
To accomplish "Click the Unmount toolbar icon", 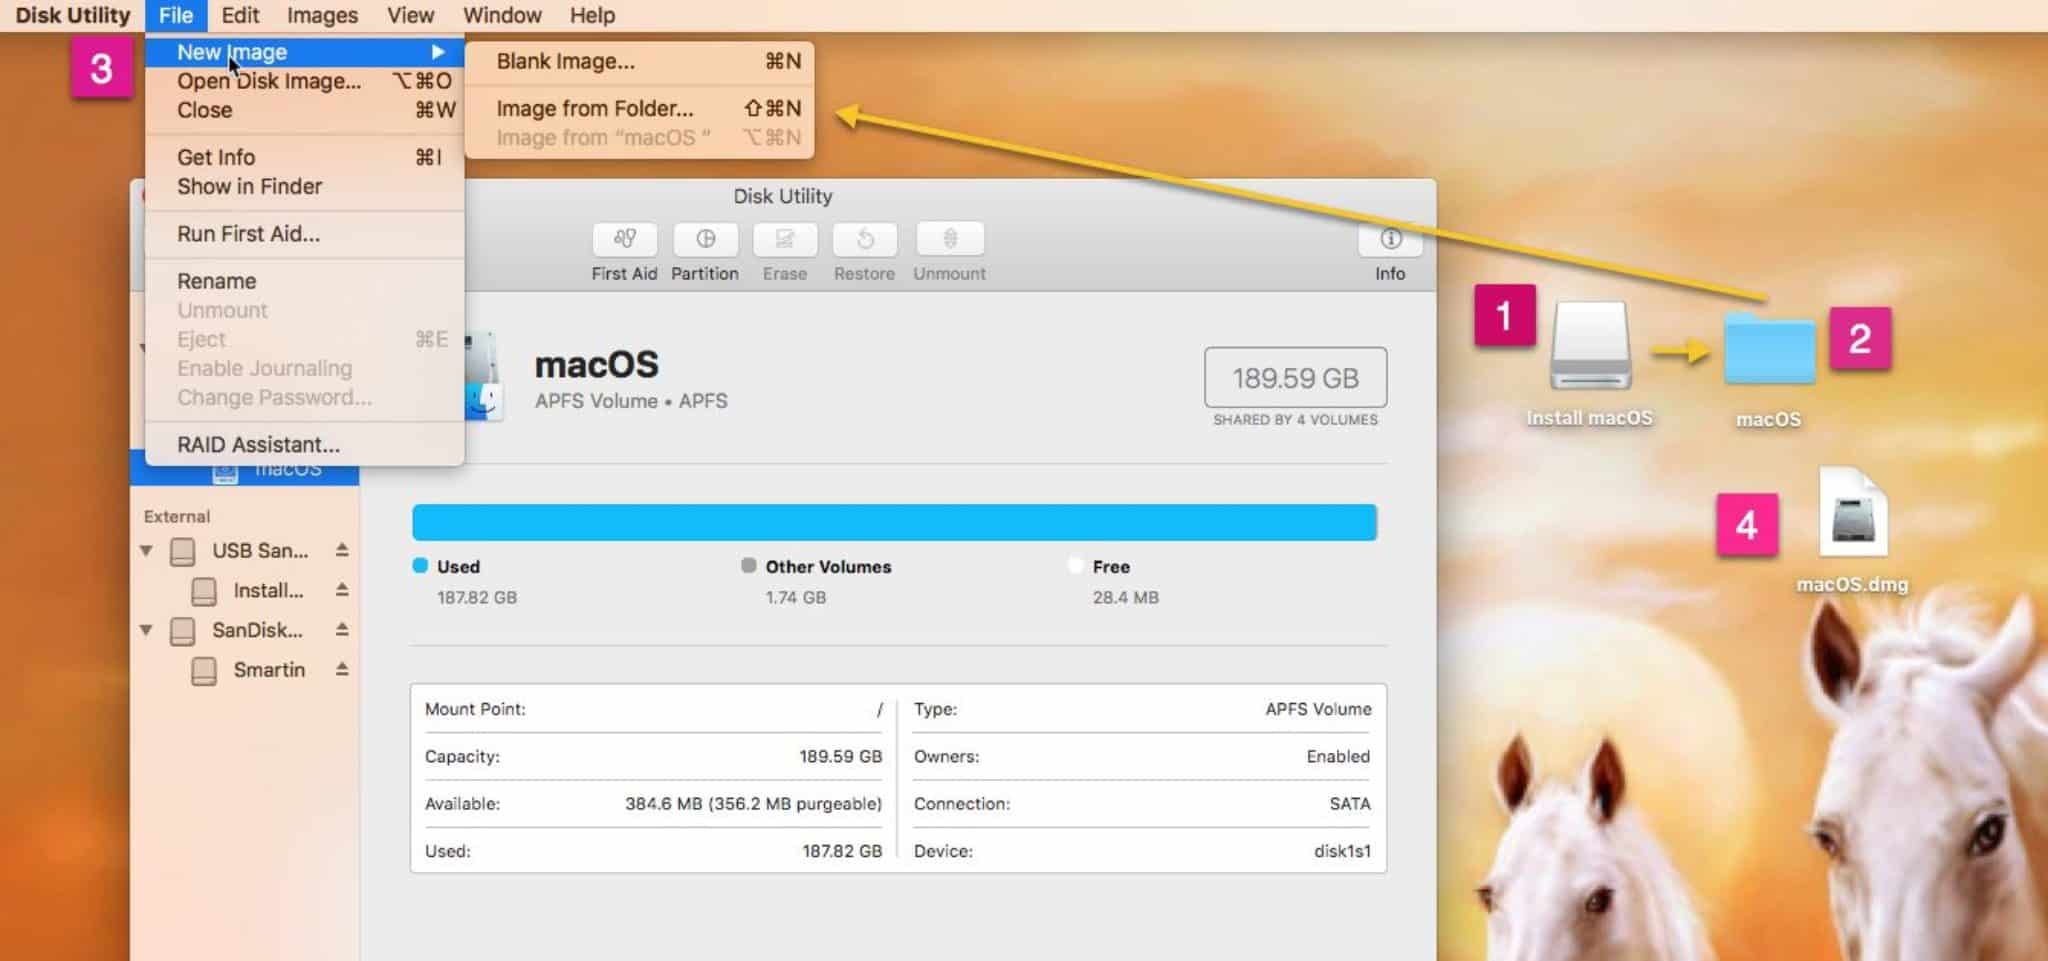I will coord(950,239).
